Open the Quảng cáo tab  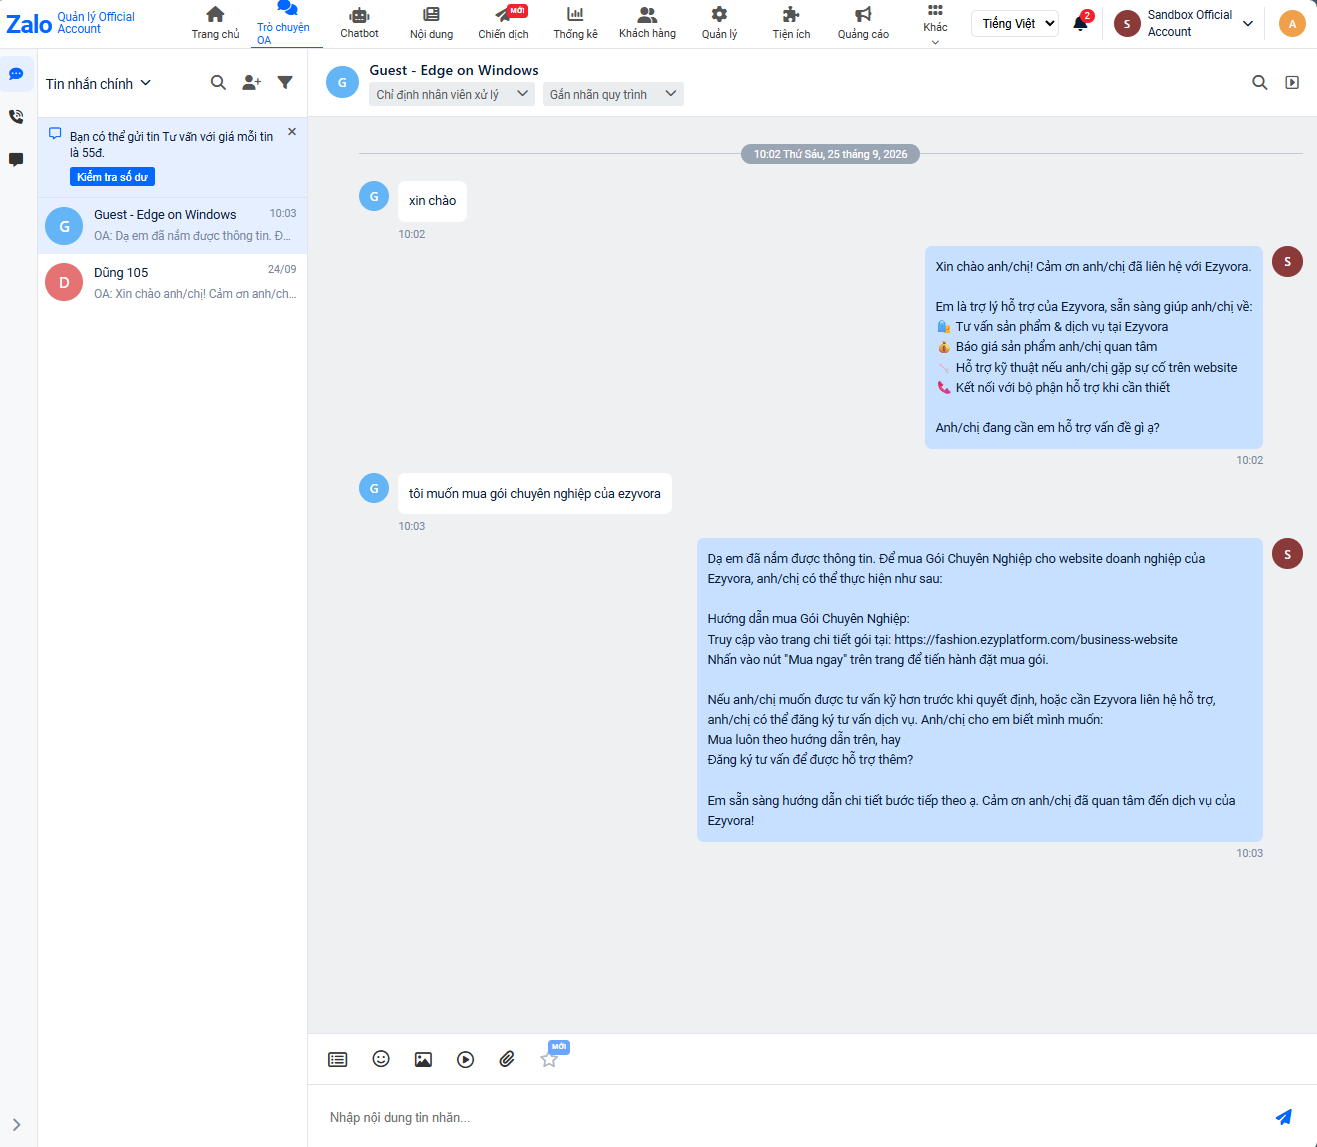click(x=863, y=22)
